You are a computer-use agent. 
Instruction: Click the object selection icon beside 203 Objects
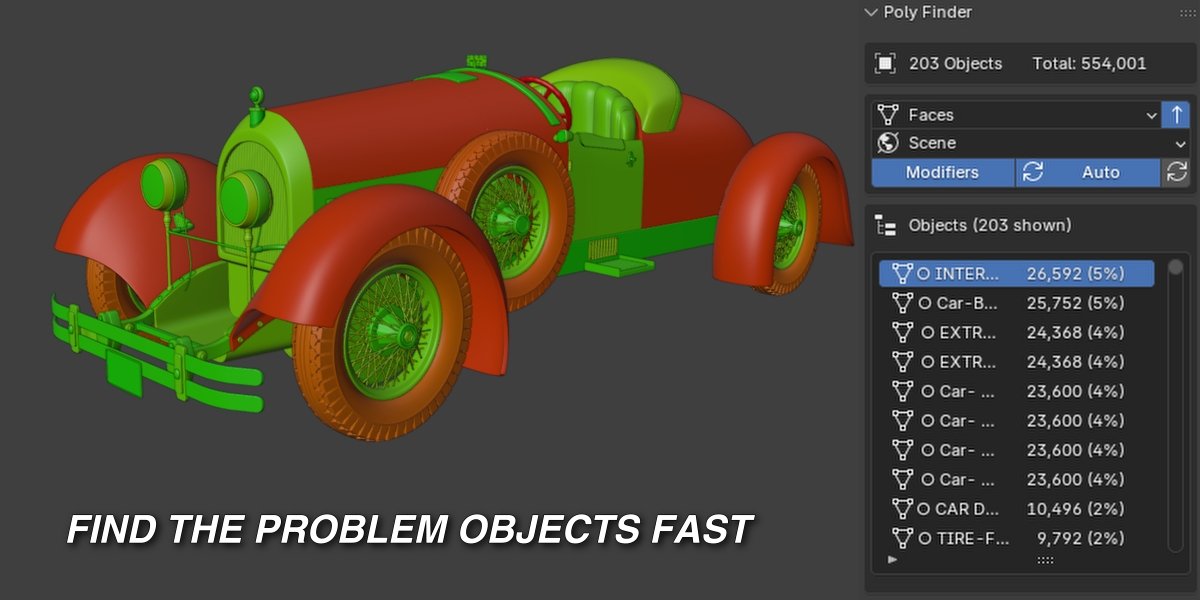pos(885,63)
